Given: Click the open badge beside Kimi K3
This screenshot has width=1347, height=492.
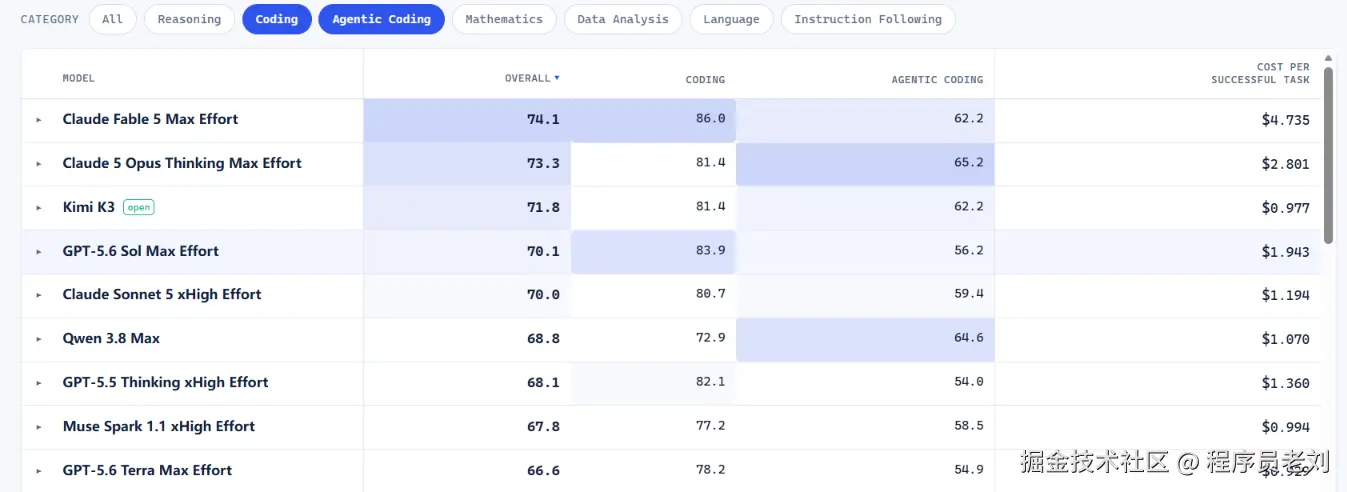Looking at the screenshot, I should coord(138,208).
